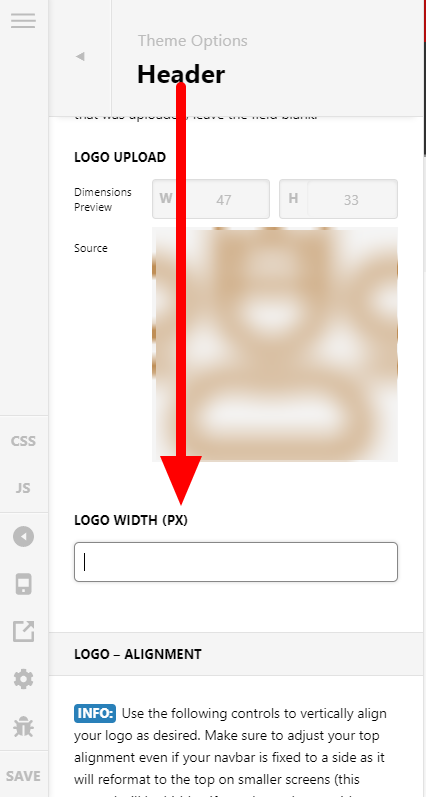Select the blurred logo source image
The image size is (426, 797).
coord(275,344)
